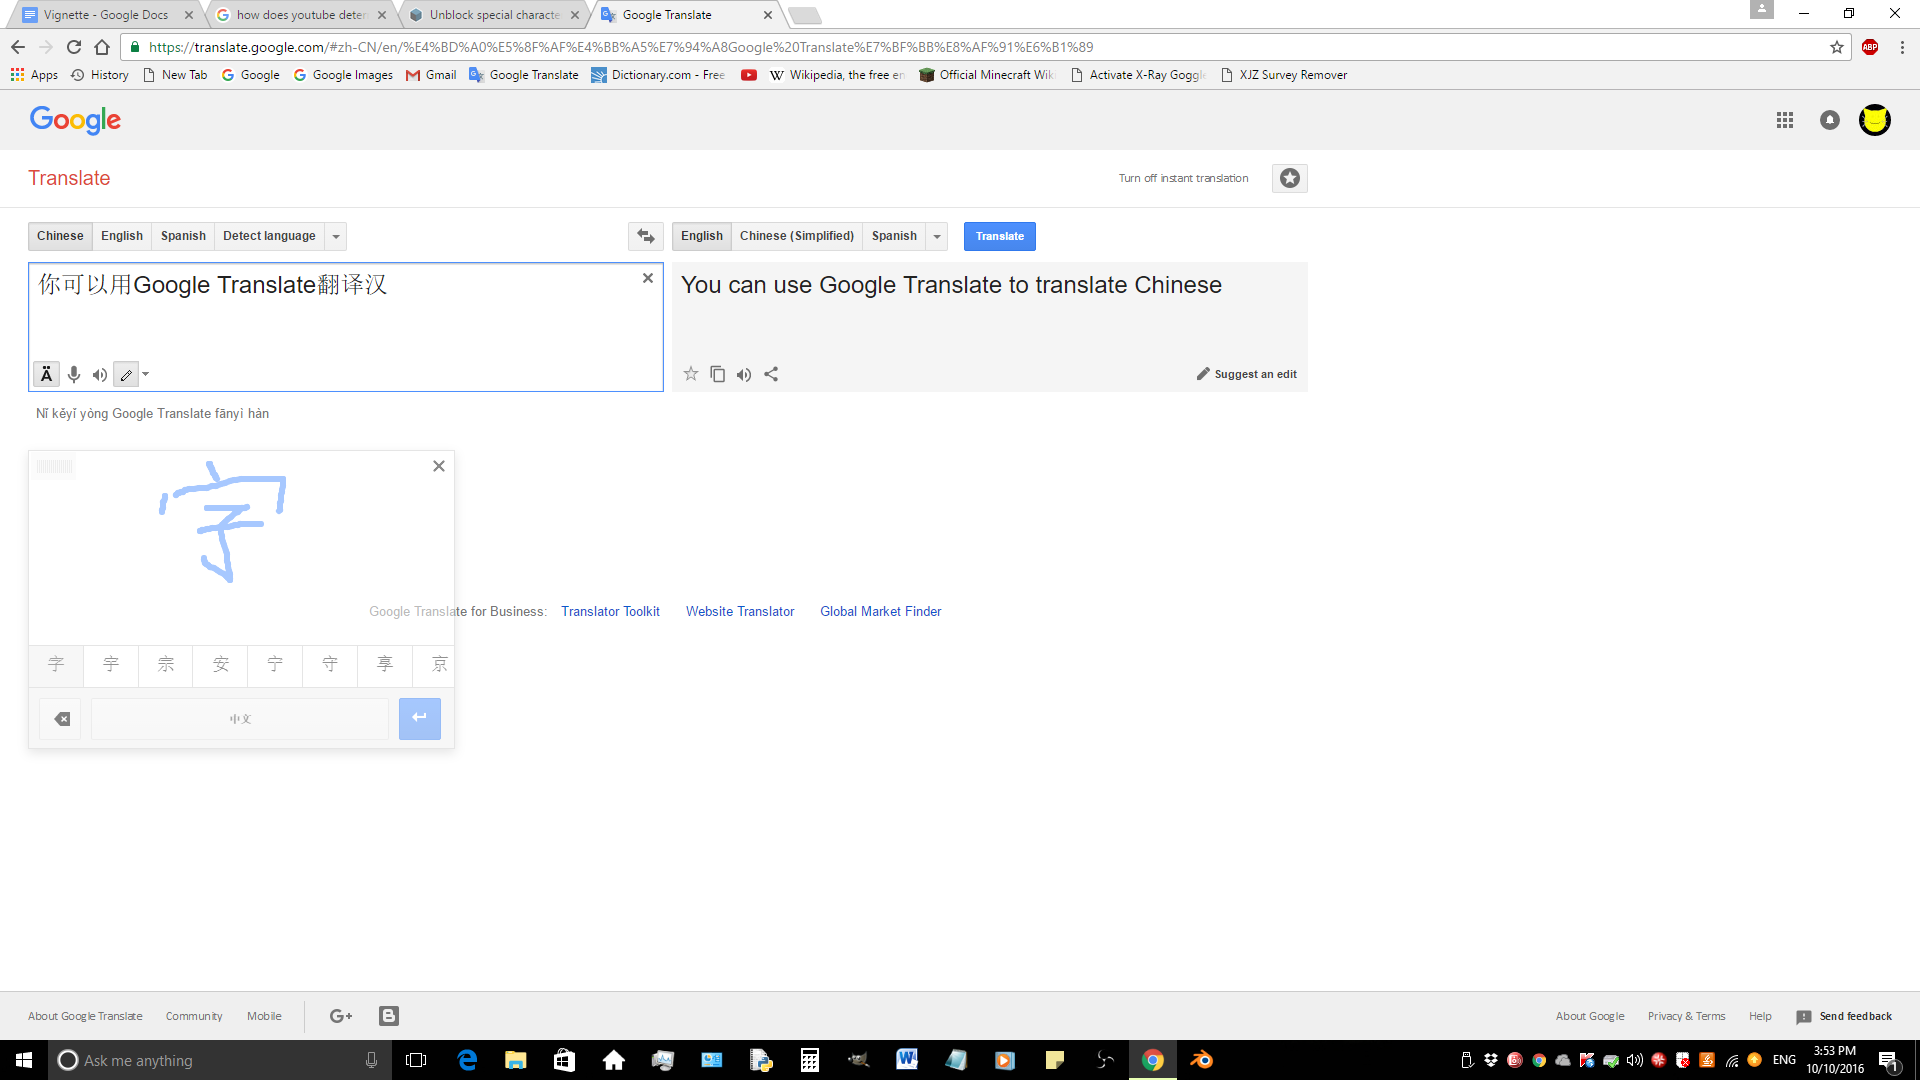Toggle the input tools character button
This screenshot has height=1080, width=1920.
pyautogui.click(x=46, y=374)
